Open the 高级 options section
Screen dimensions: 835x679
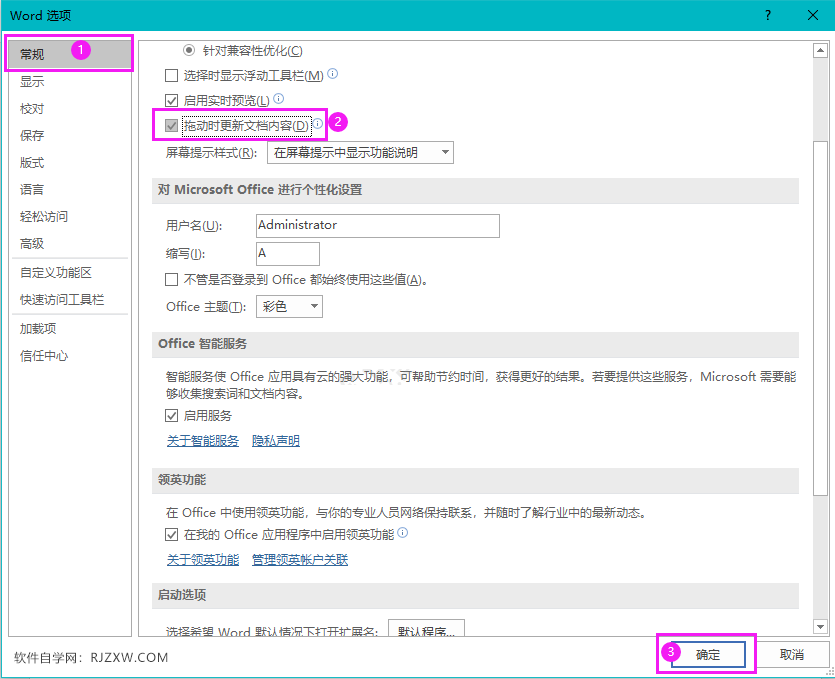coord(33,243)
